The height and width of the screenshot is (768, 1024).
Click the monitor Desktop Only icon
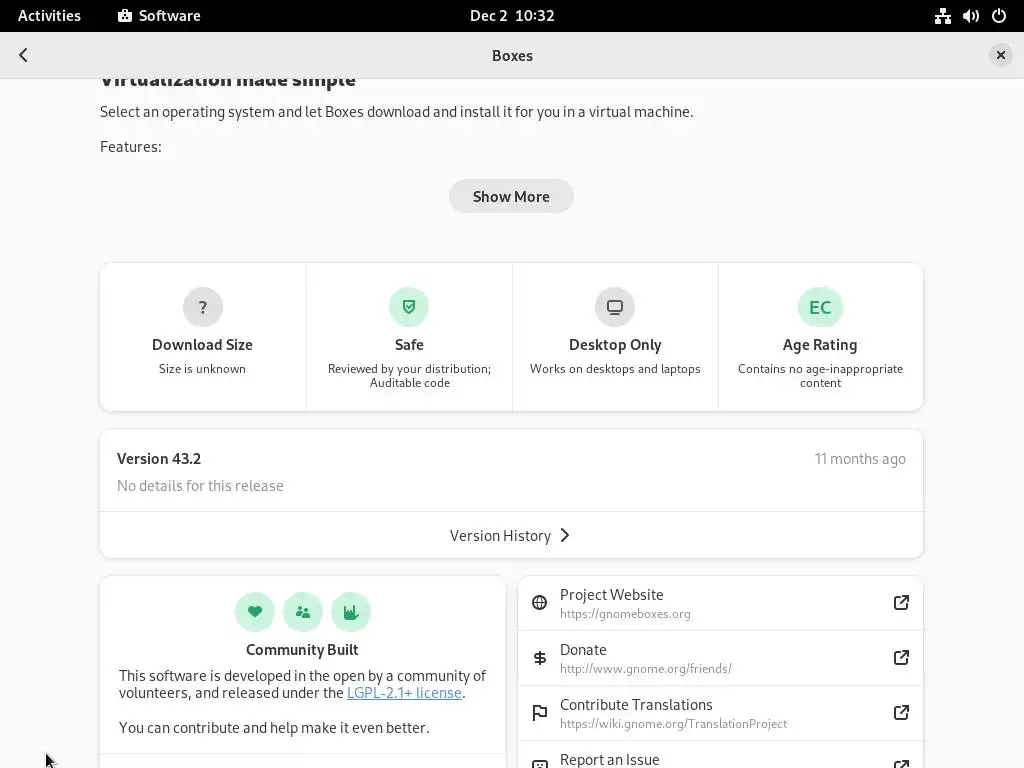[615, 307]
